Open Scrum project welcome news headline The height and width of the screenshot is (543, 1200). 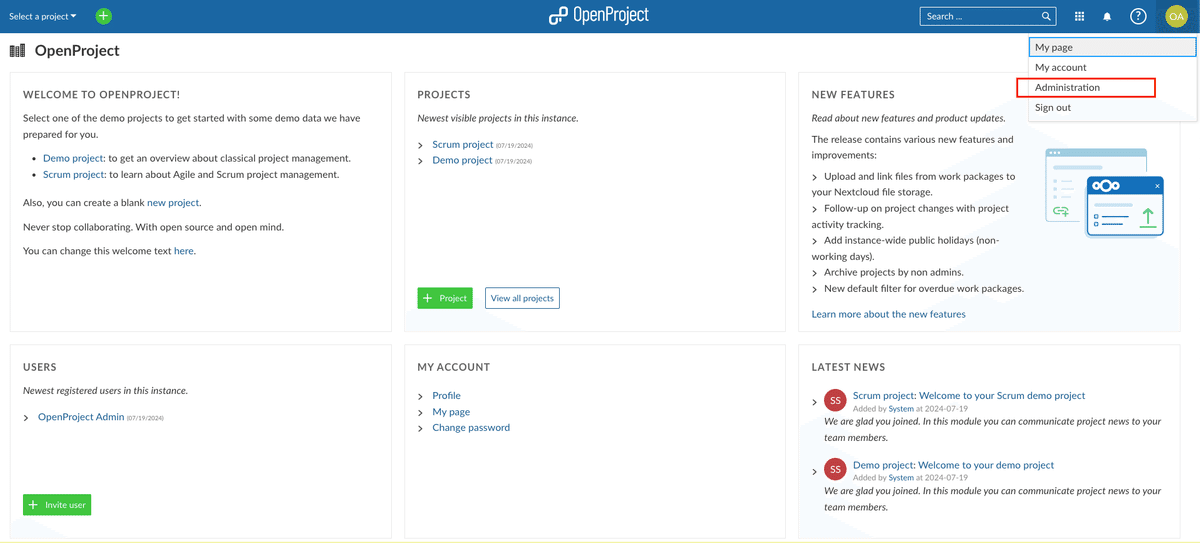[969, 396]
